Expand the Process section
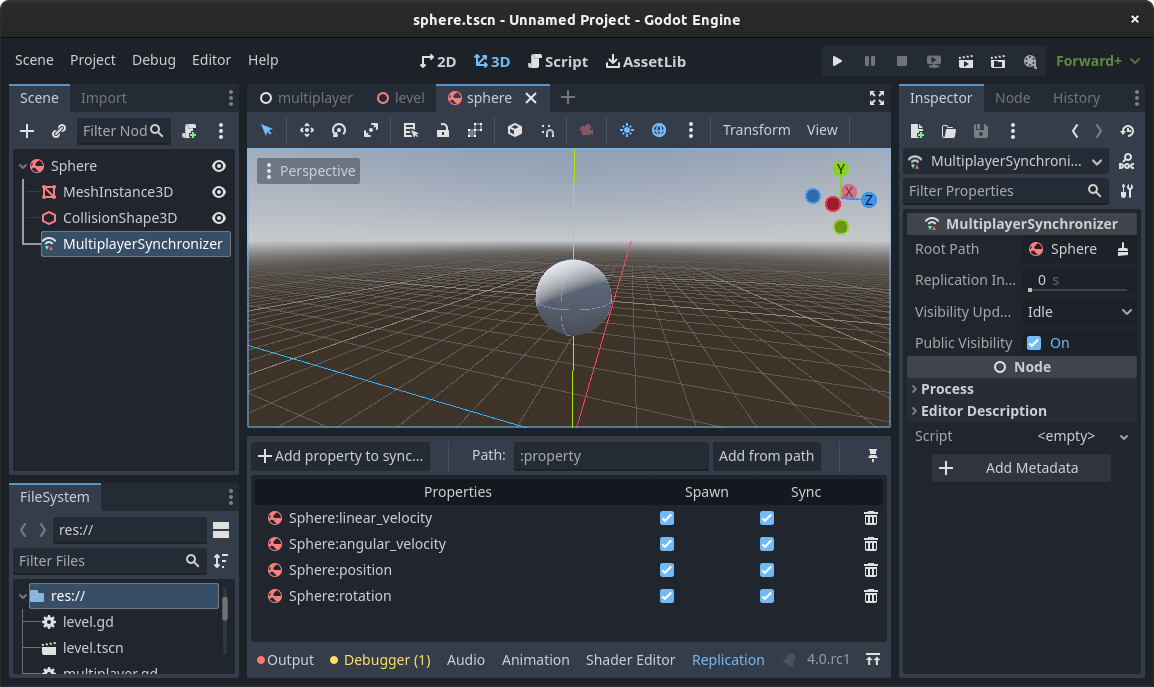Screen dimensions: 1154x687 coord(1022,389)
